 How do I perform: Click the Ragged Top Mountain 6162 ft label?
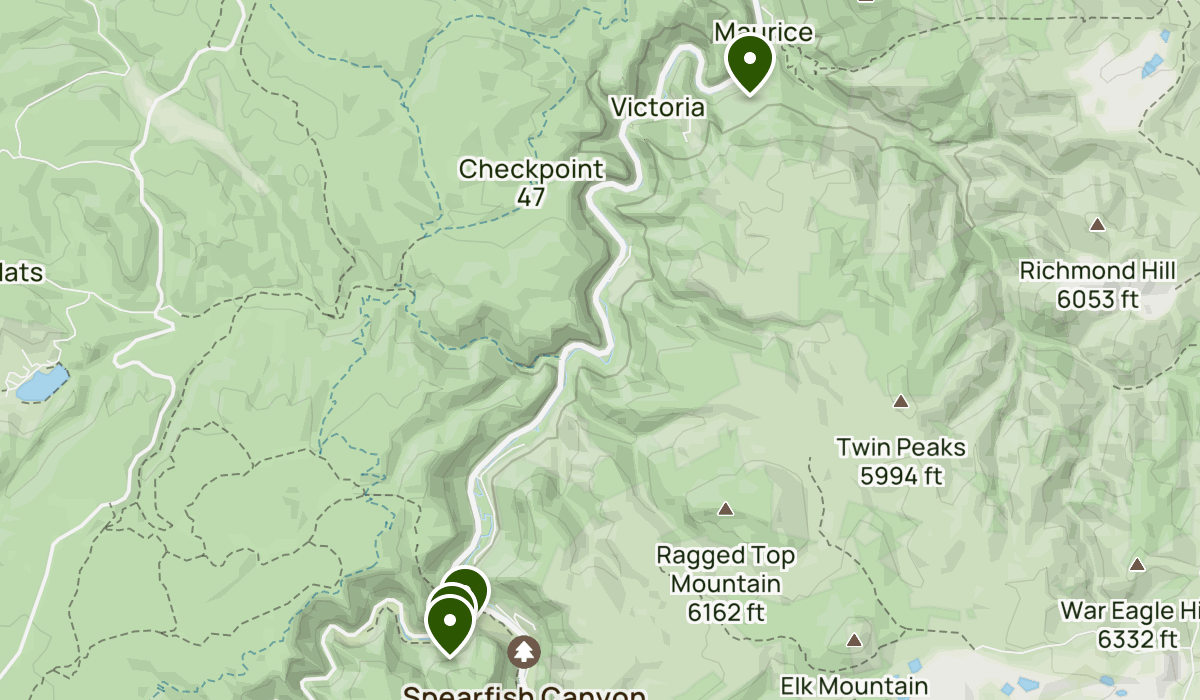click(x=726, y=583)
